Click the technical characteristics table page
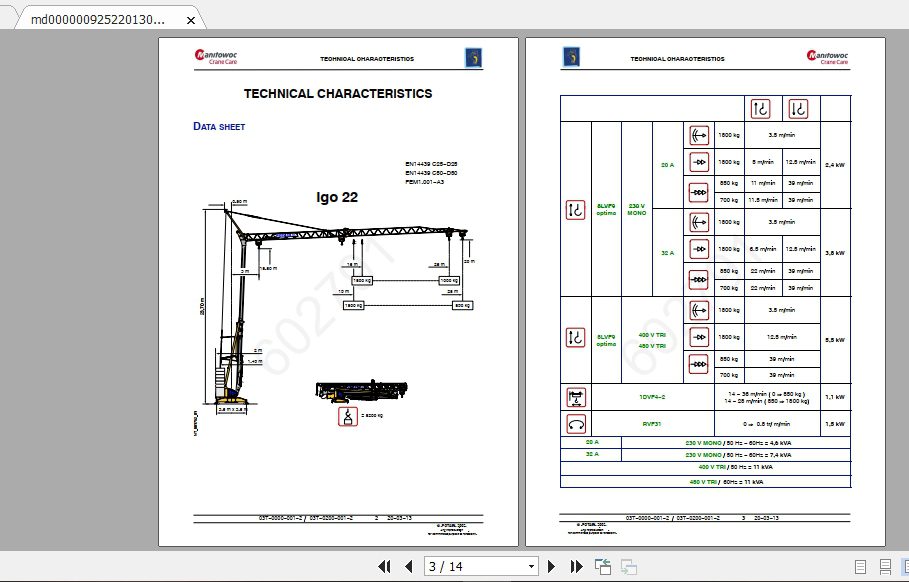909x582 pixels. click(706, 290)
